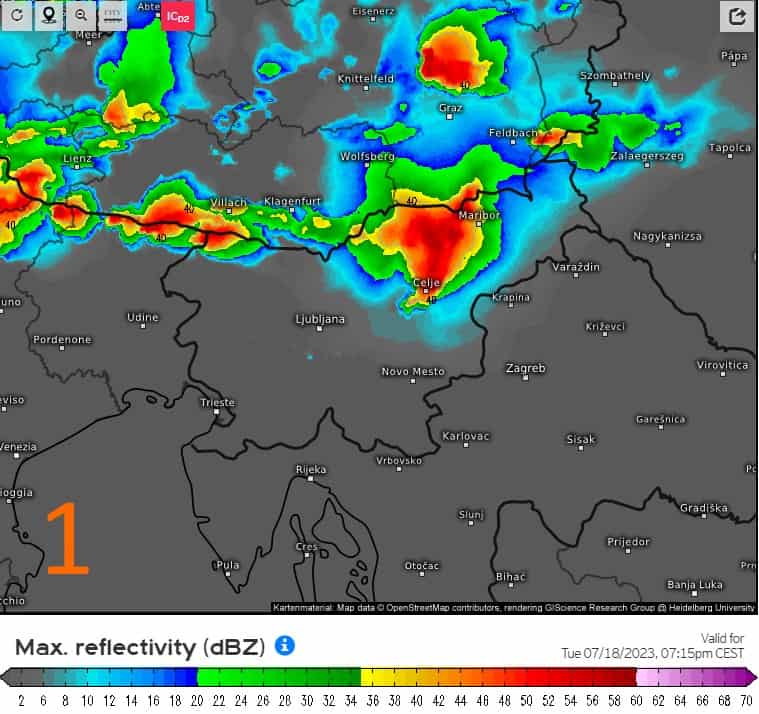Click the Maribor city label
Image resolution: width=759 pixels, height=714 pixels.
(477, 215)
